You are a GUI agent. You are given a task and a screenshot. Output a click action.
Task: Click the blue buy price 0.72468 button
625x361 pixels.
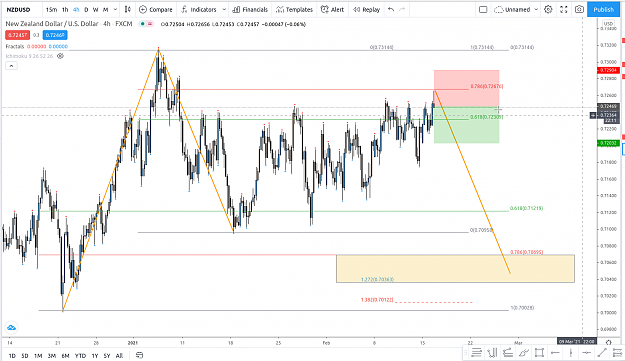[55, 35]
